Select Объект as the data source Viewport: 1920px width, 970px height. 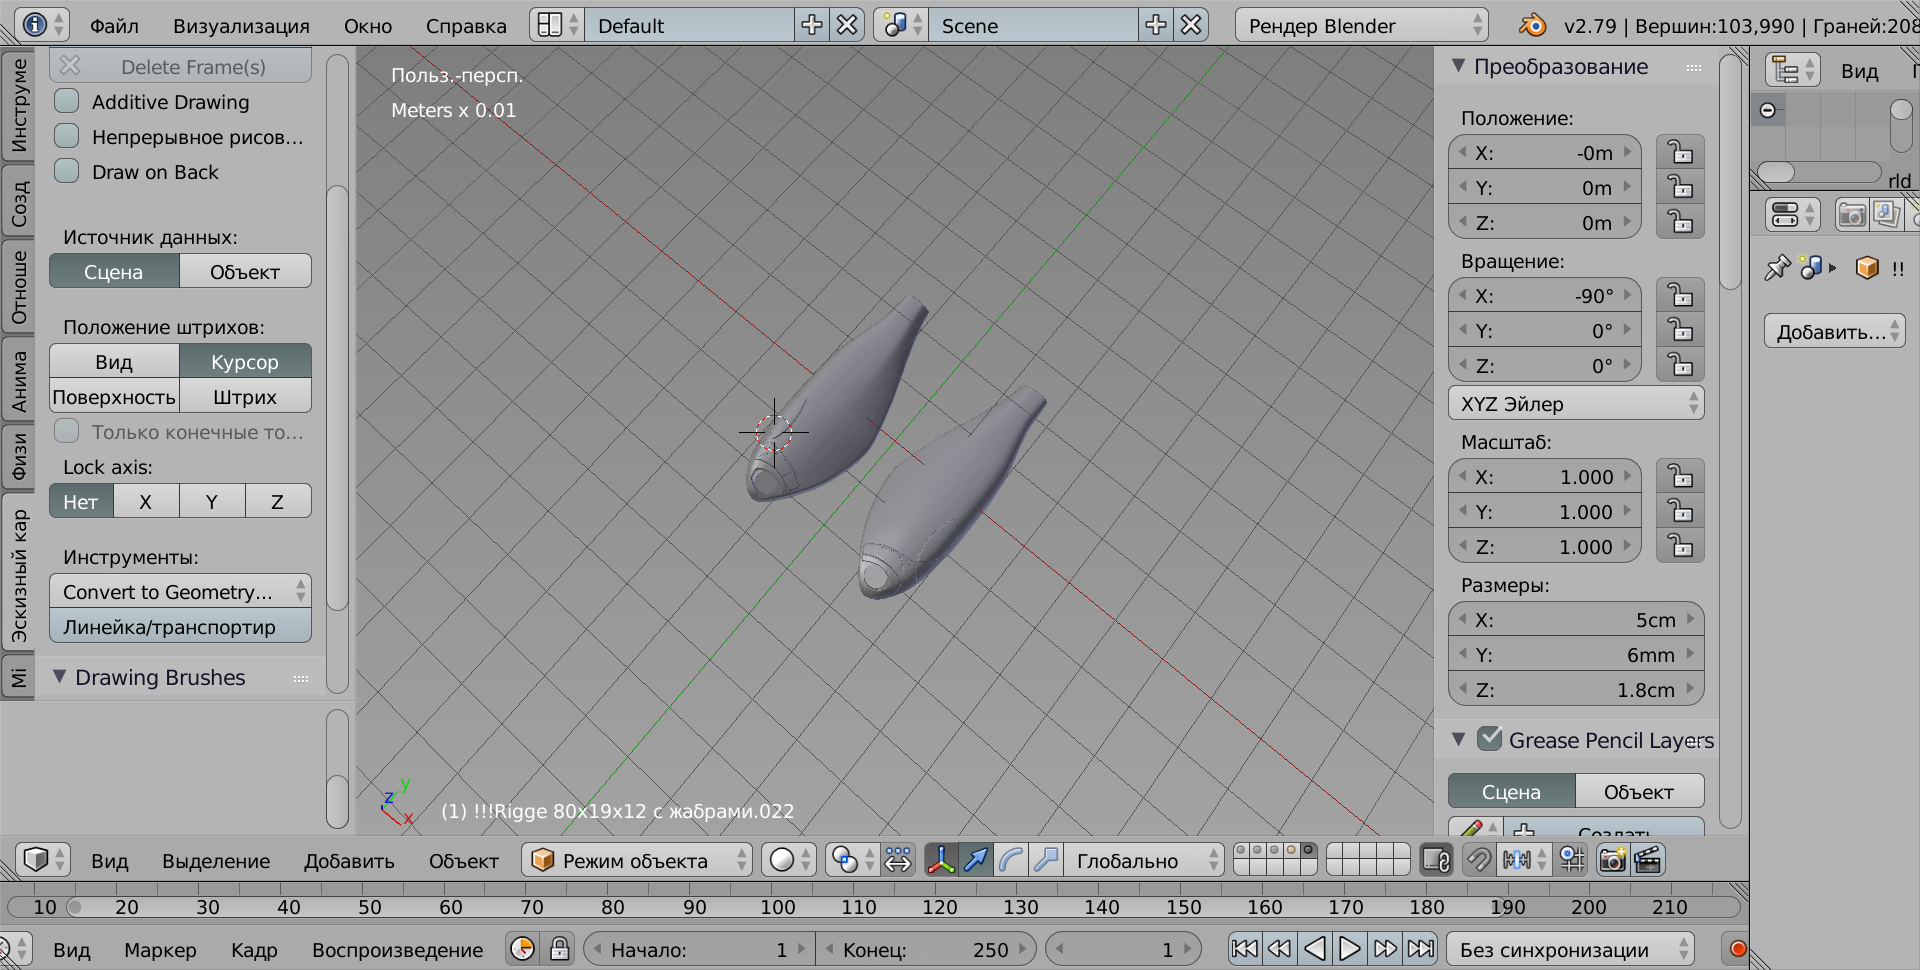pos(245,272)
